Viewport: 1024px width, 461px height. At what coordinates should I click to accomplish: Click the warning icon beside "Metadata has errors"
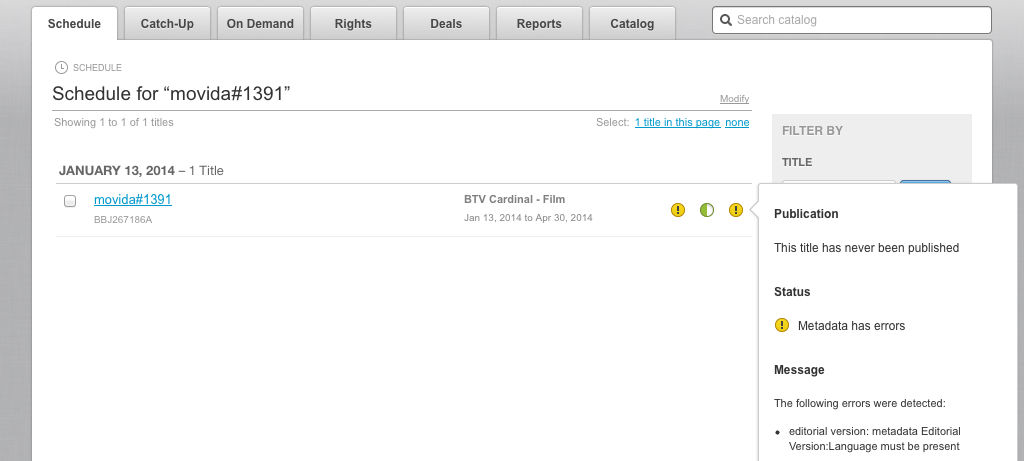782,325
